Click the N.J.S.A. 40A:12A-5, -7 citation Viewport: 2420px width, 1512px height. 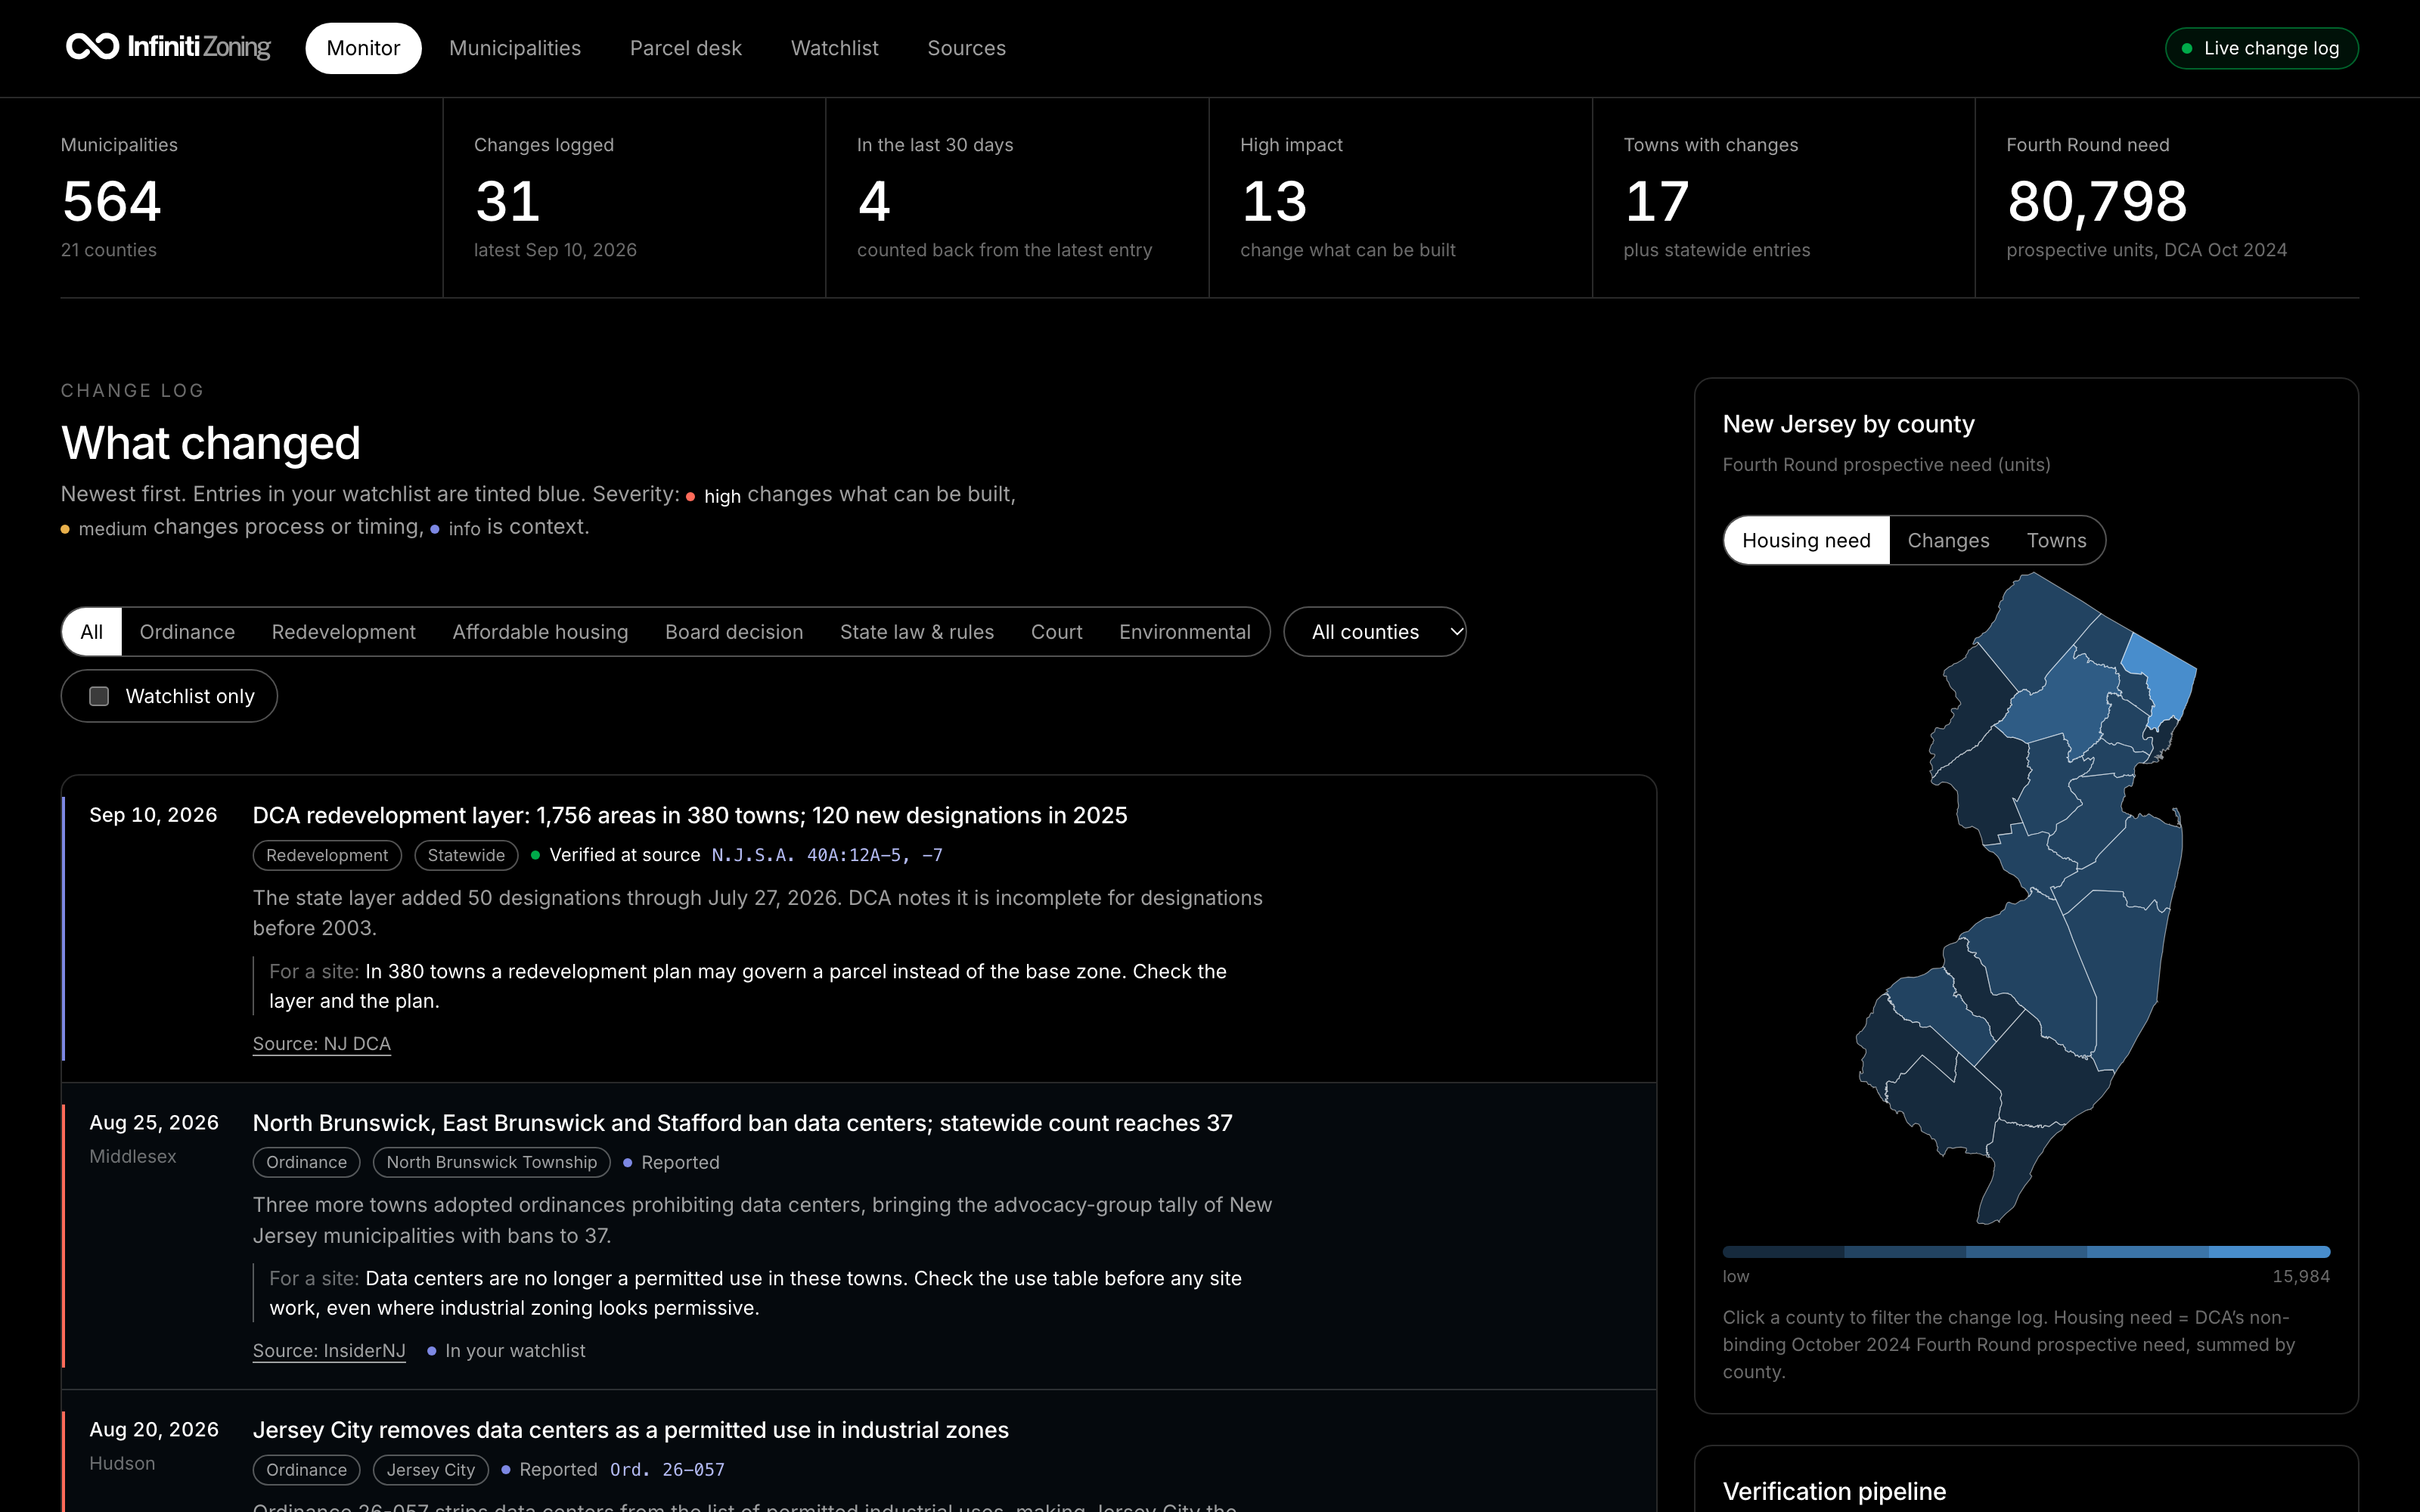click(x=827, y=855)
